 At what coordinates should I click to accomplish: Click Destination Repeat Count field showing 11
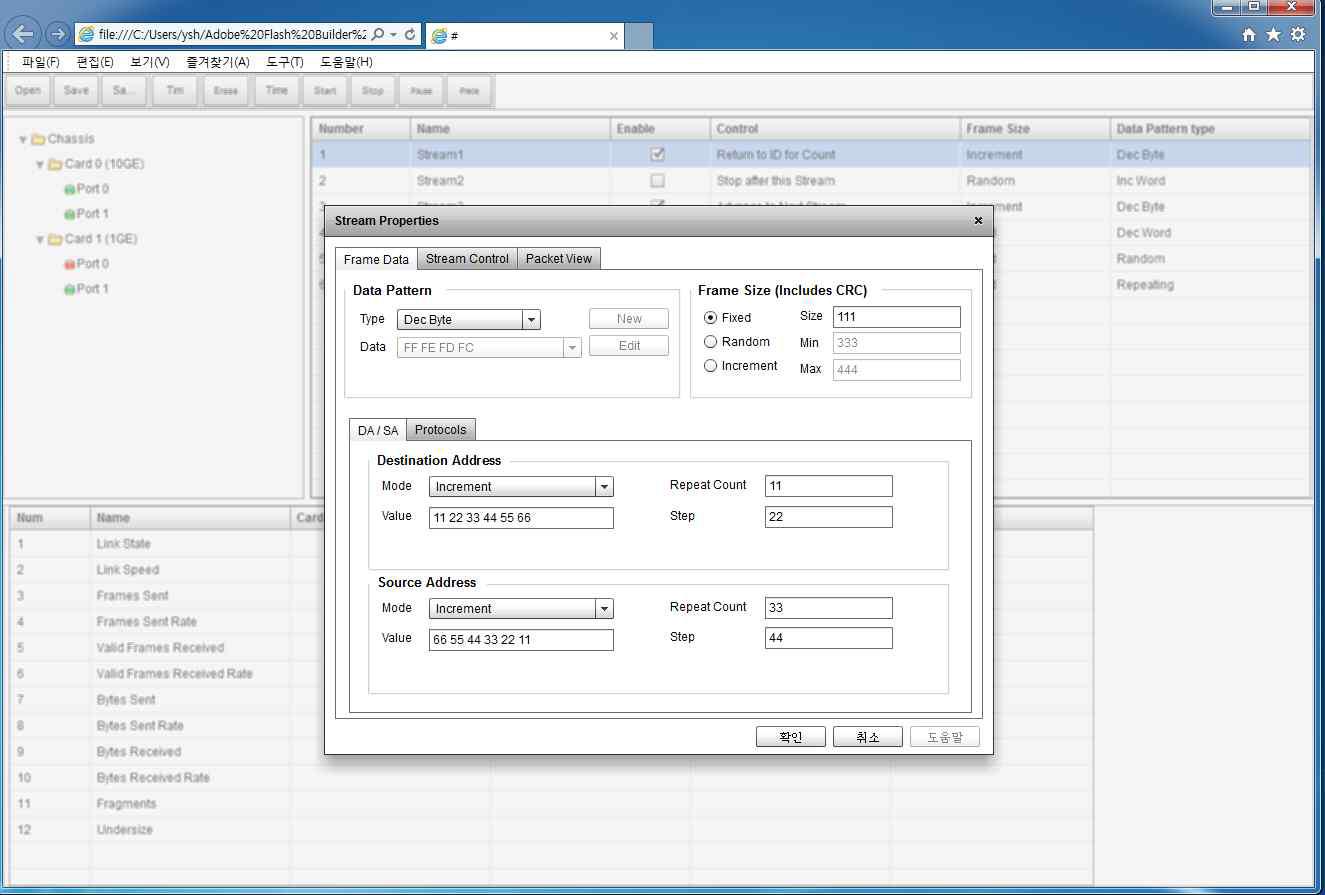829,486
